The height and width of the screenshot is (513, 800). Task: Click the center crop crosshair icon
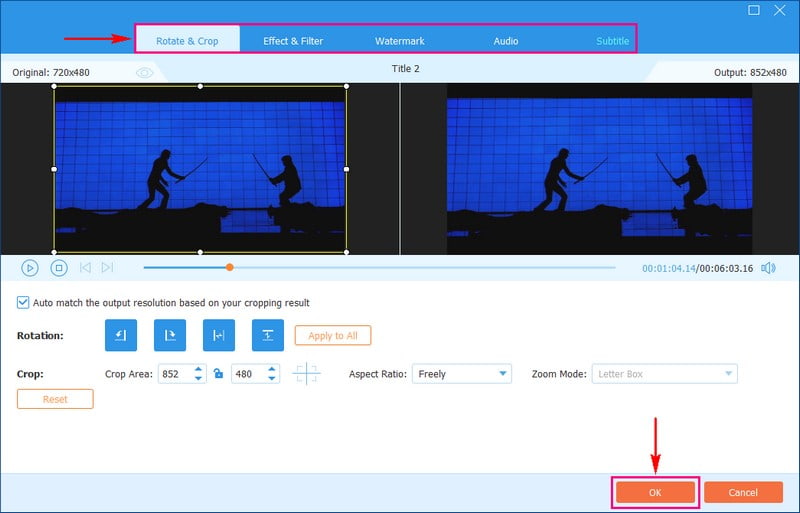[x=306, y=374]
